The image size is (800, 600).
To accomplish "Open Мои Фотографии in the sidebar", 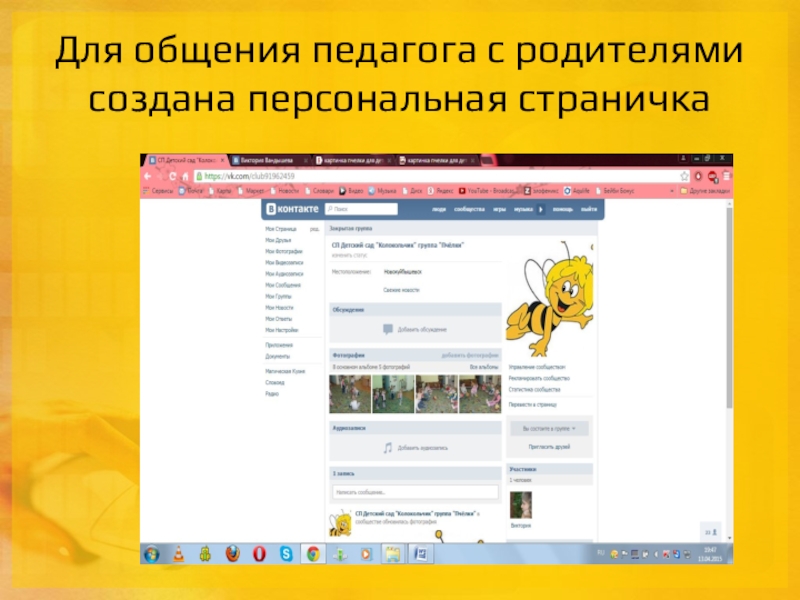I will tap(284, 252).
